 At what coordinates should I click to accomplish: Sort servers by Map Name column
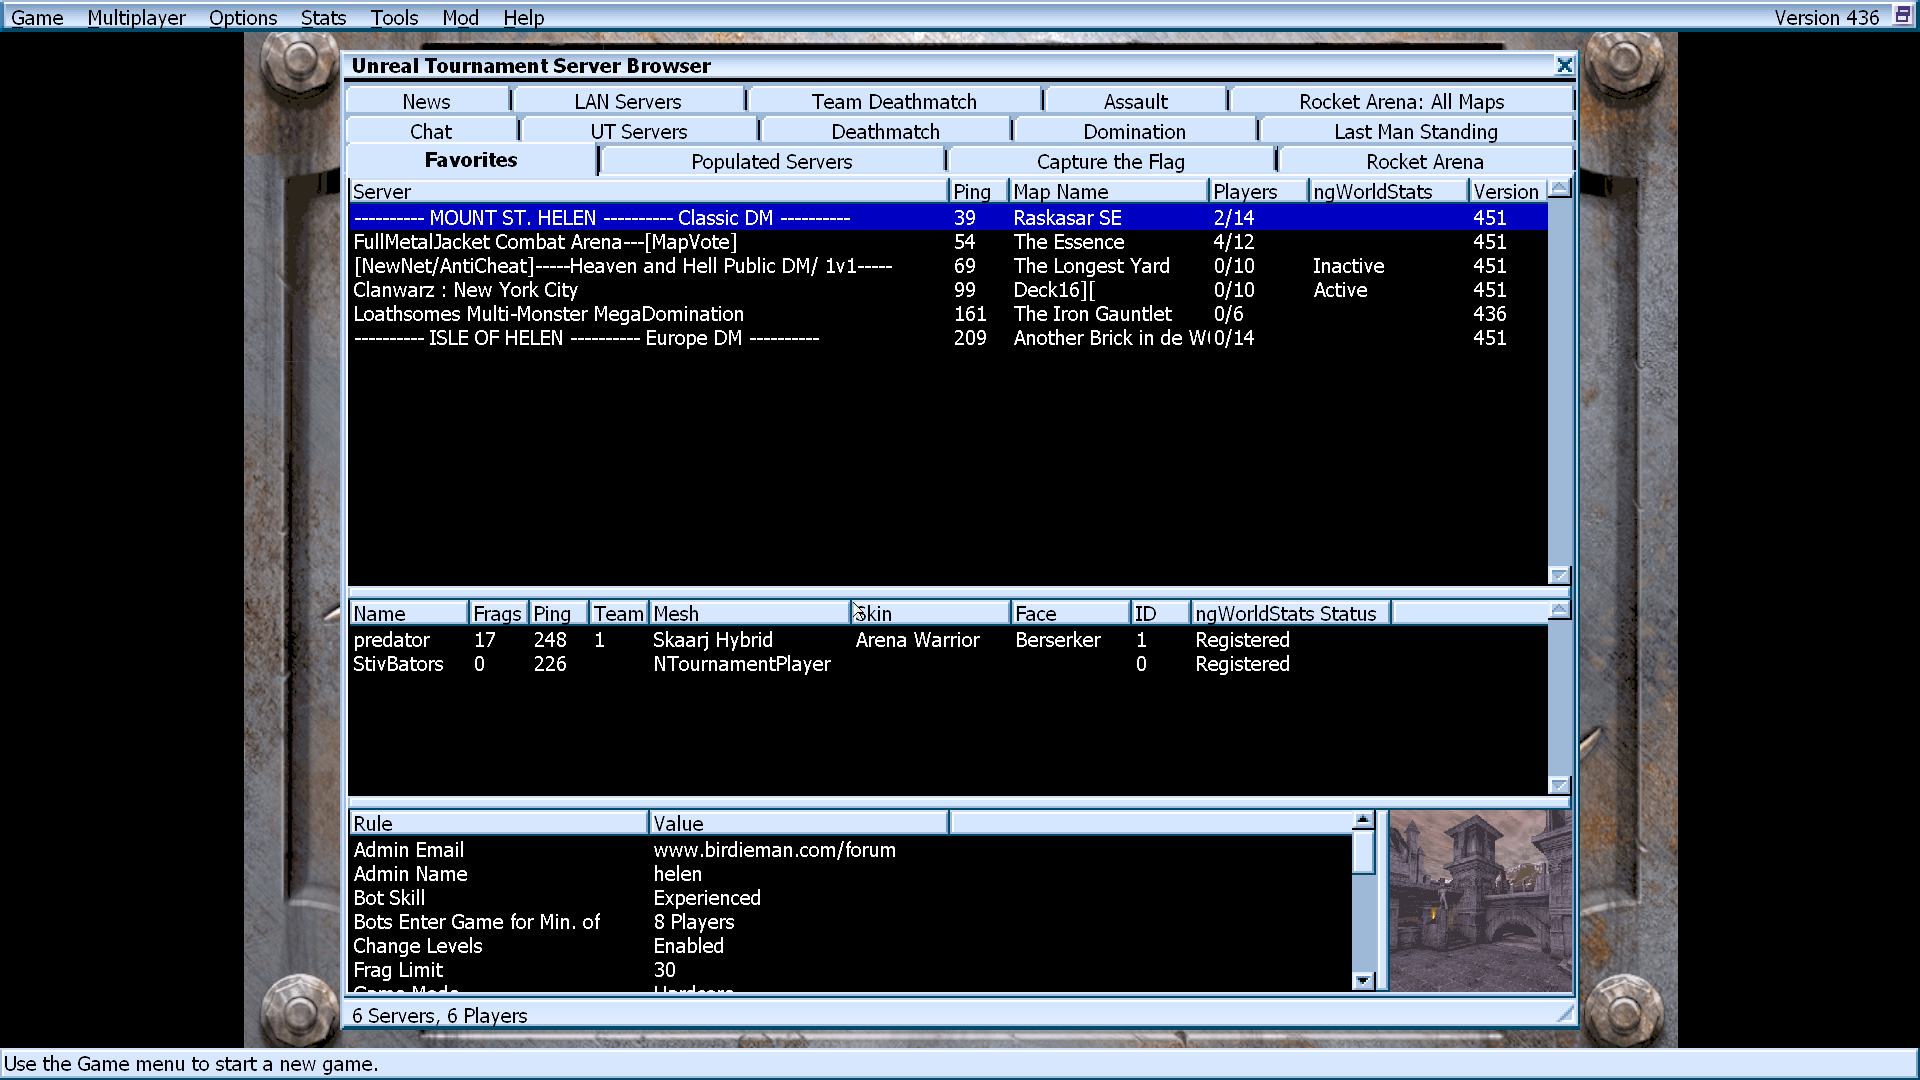point(1108,191)
